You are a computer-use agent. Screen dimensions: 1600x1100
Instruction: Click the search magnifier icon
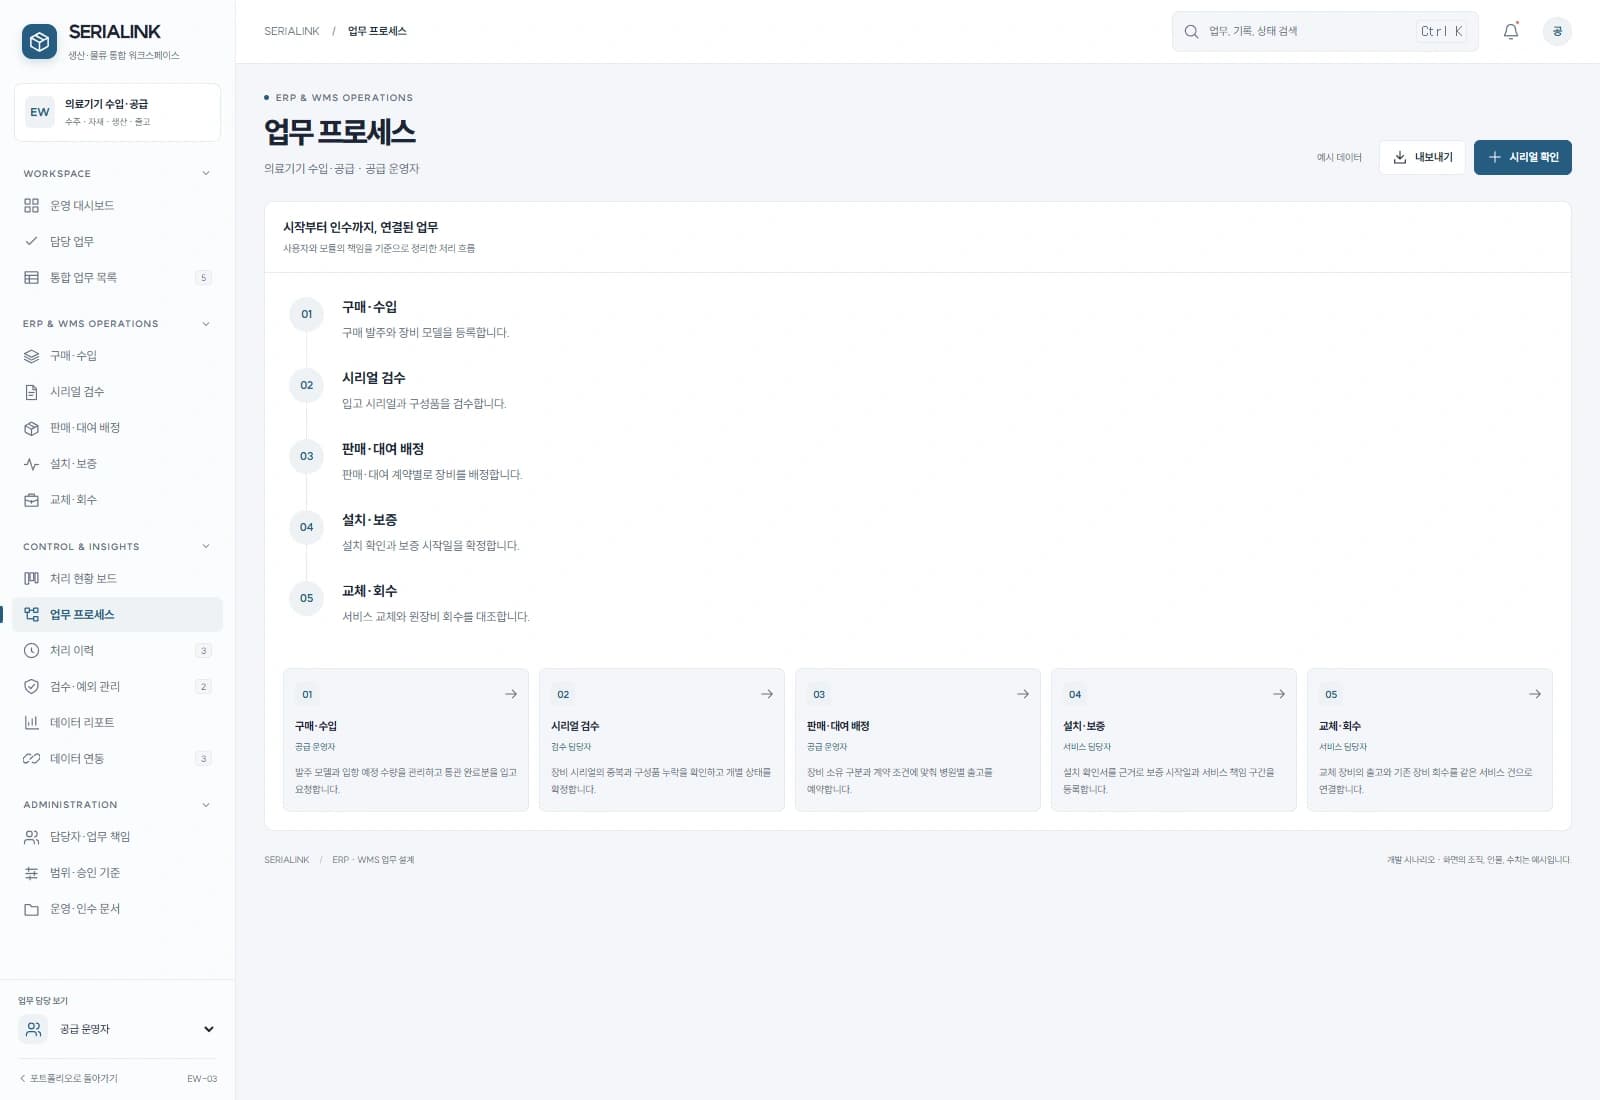click(x=1191, y=31)
